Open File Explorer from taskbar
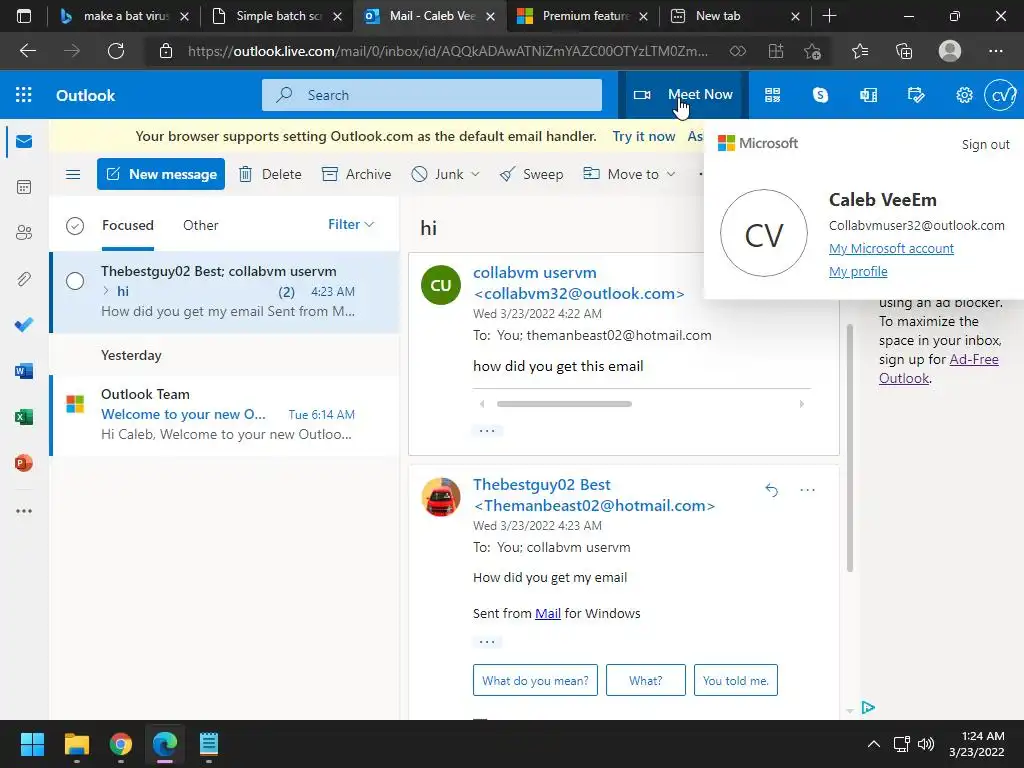Image resolution: width=1024 pixels, height=768 pixels. point(76,744)
